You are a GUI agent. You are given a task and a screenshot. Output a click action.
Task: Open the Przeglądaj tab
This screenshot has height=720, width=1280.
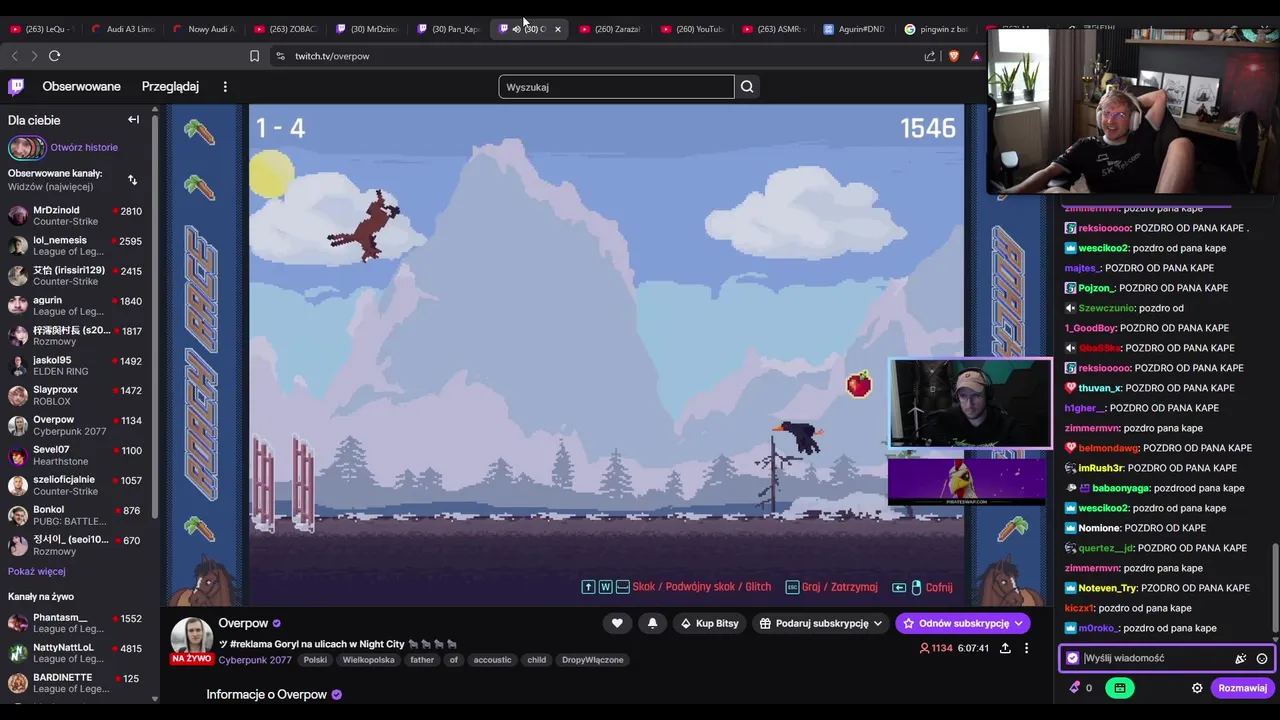coord(170,87)
